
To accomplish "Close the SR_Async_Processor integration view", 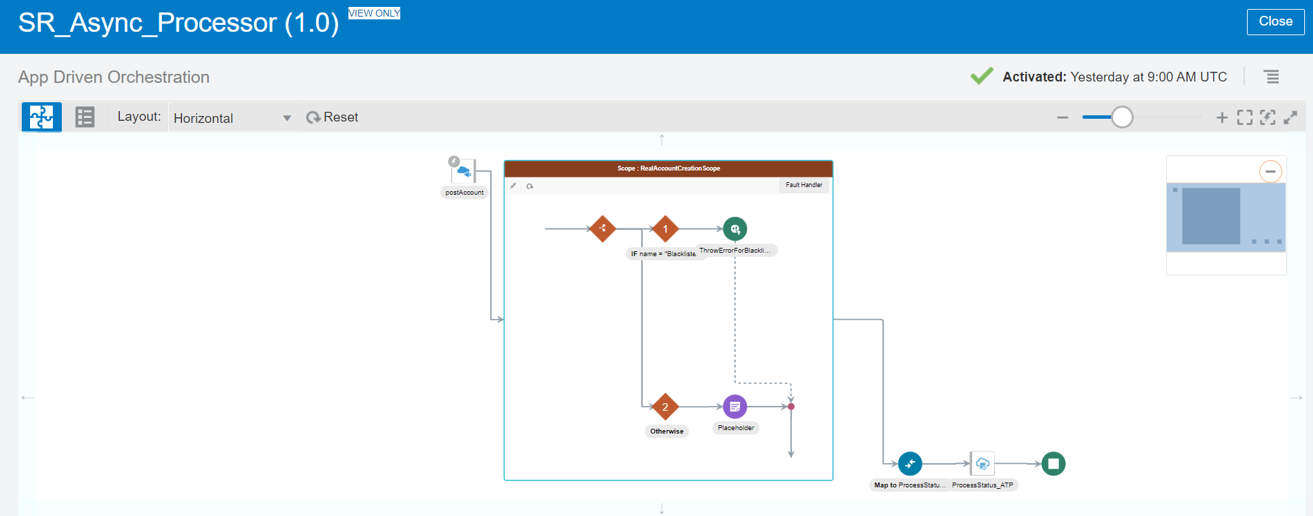I will point(1275,21).
